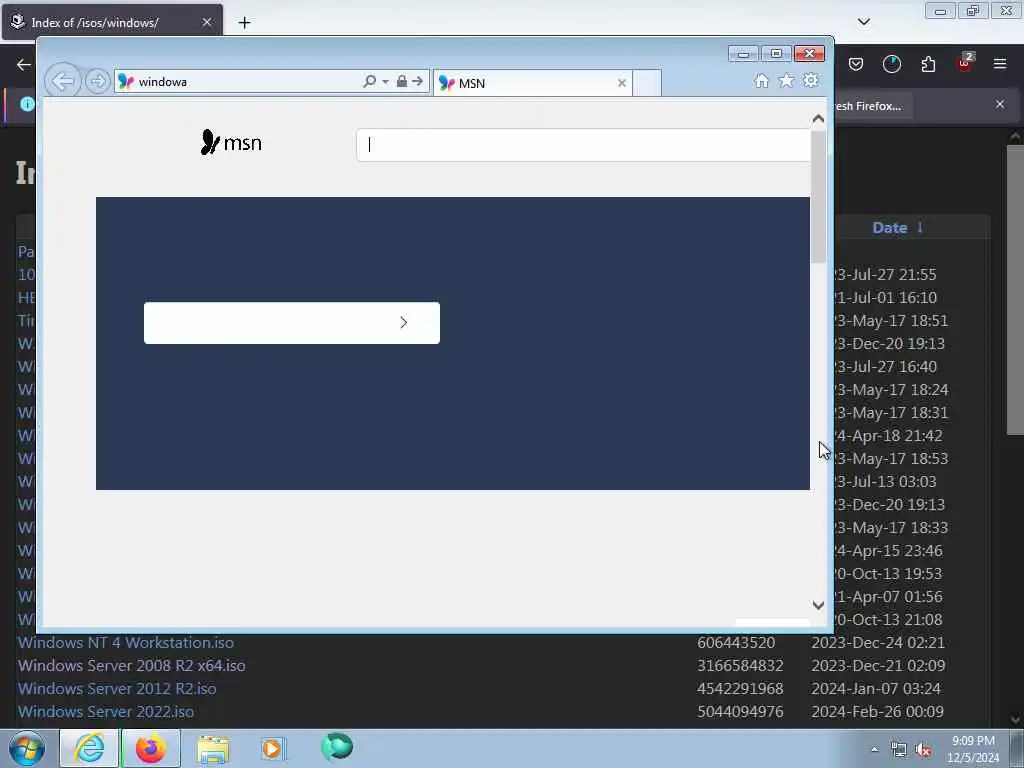Click the Firefox page scroll down arrow
The image size is (1024, 768).
1015,720
